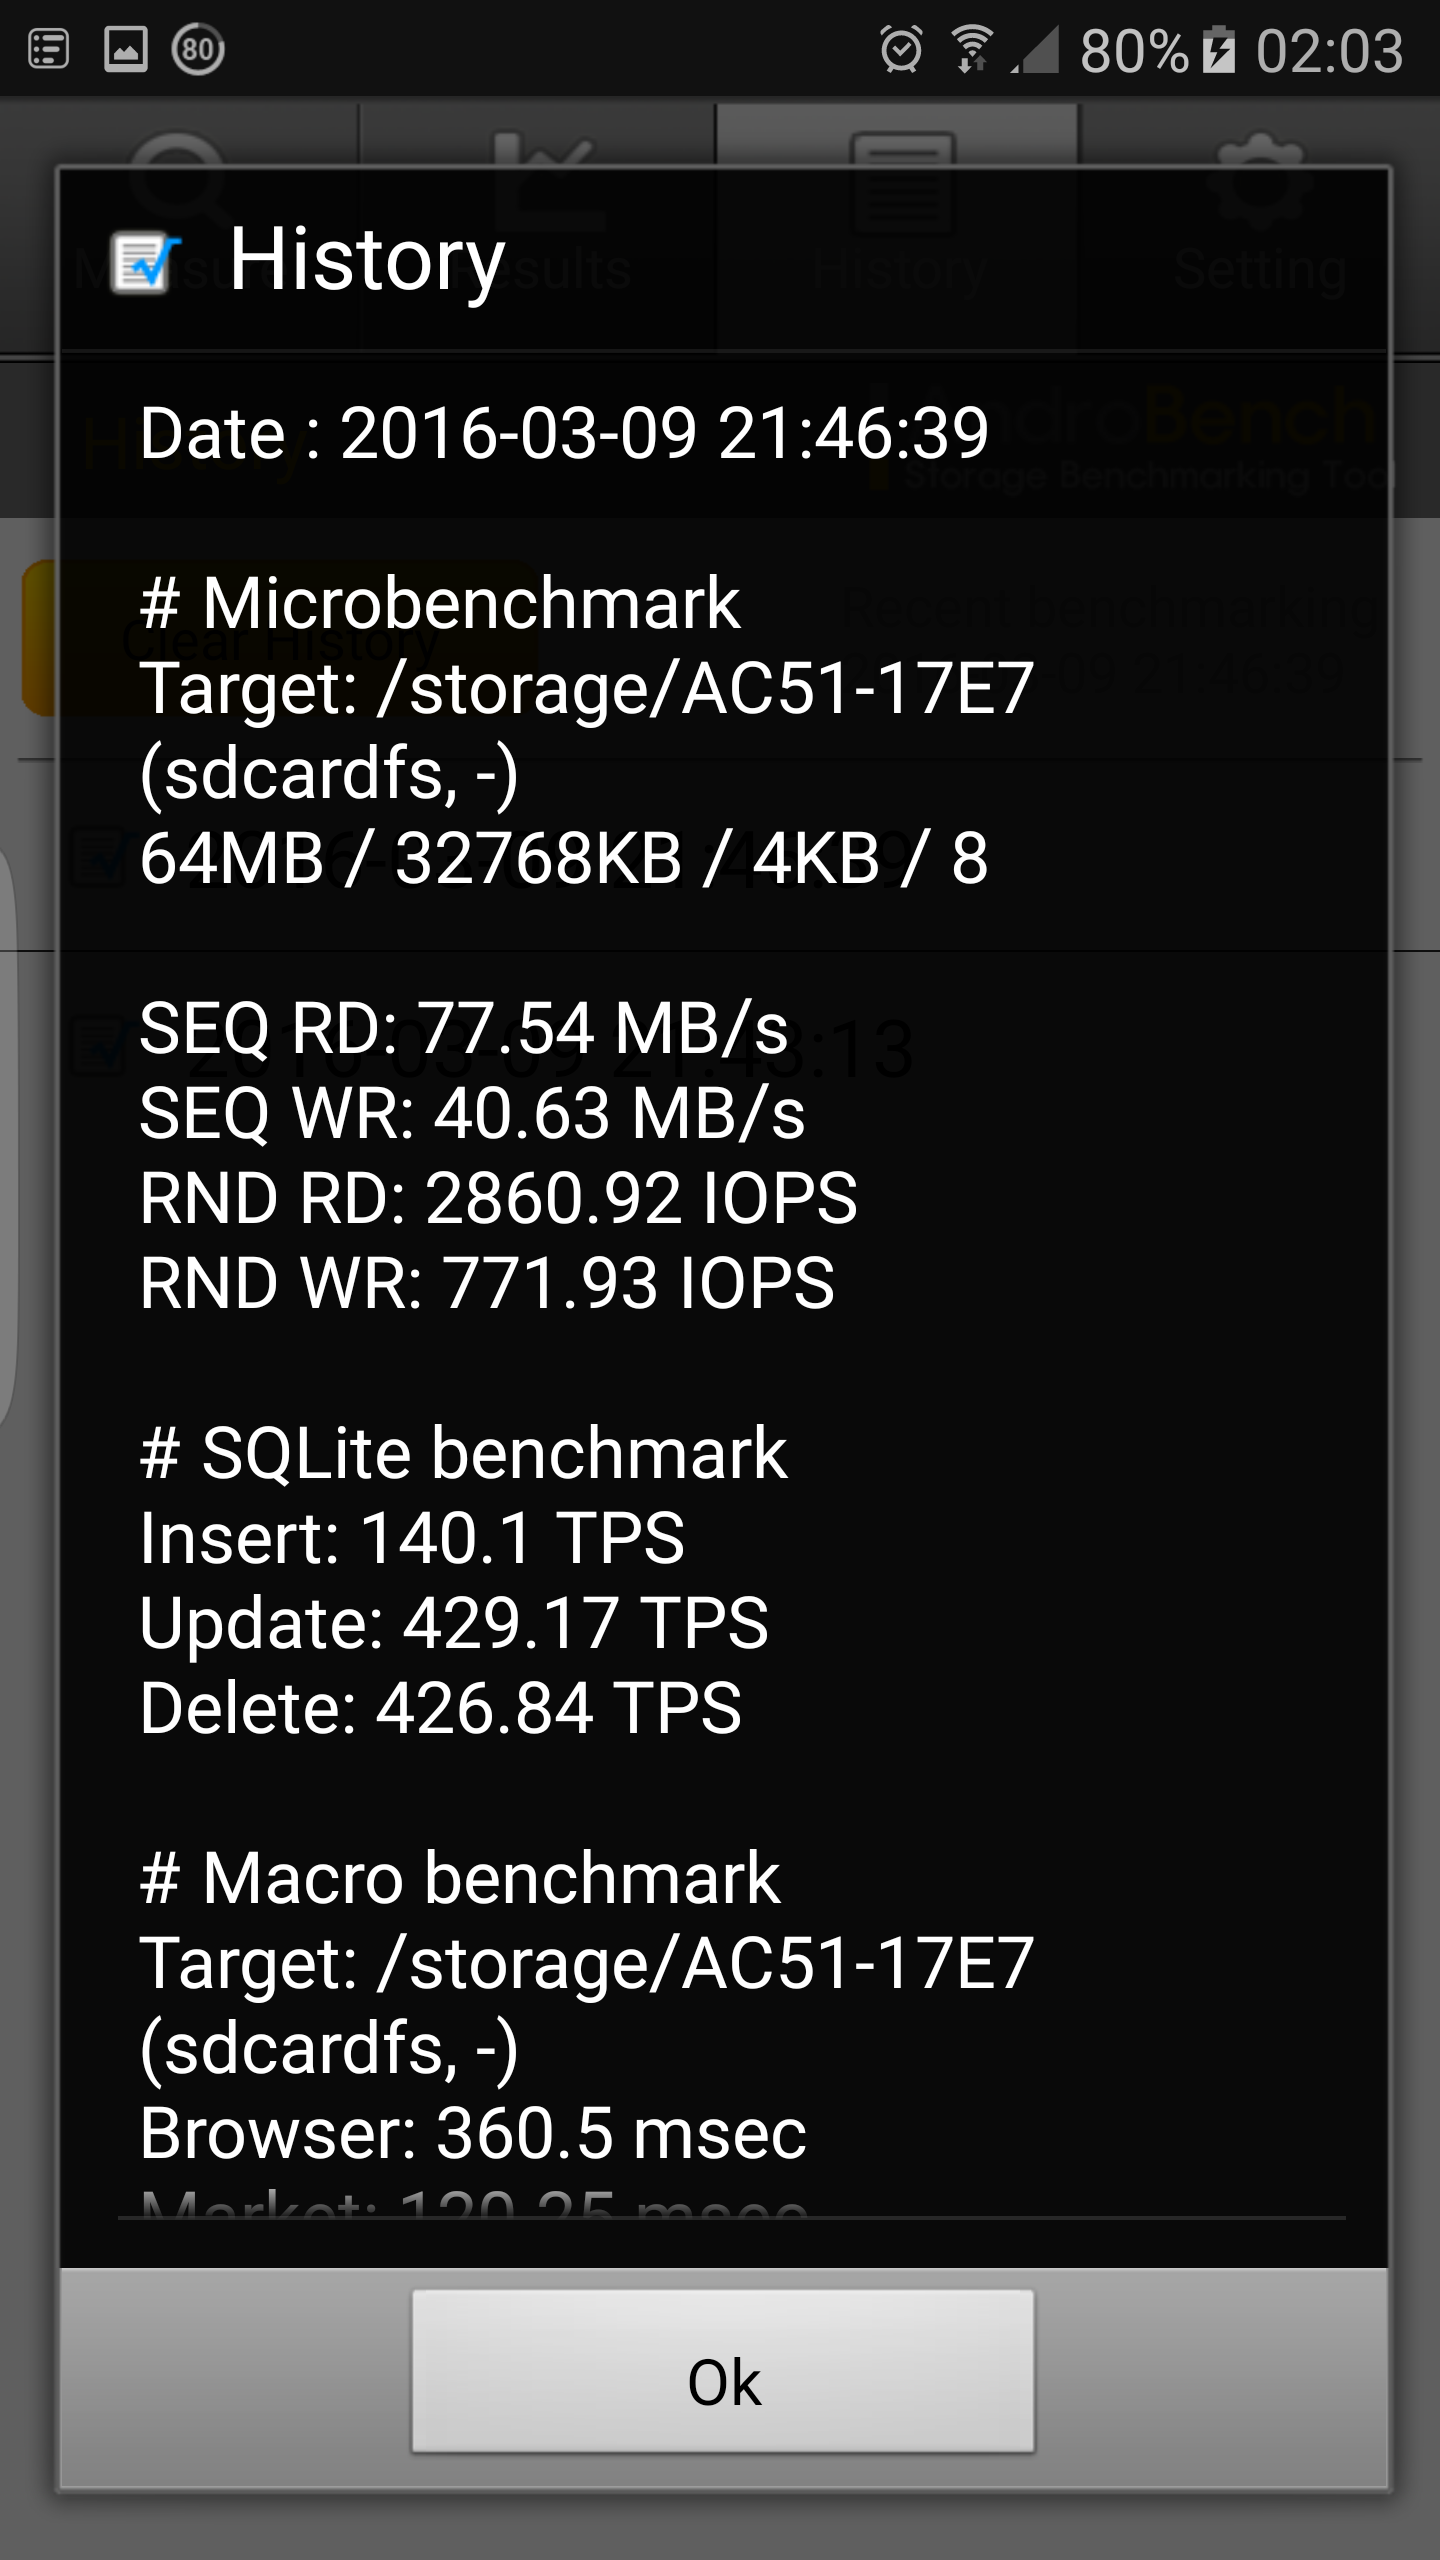Viewport: 1440px width, 2560px height.
Task: Tap the # Microbenchmark heading
Action: tap(440, 603)
